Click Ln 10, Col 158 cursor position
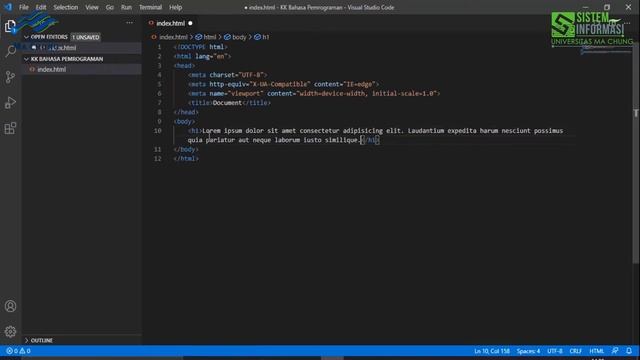 (x=492, y=351)
